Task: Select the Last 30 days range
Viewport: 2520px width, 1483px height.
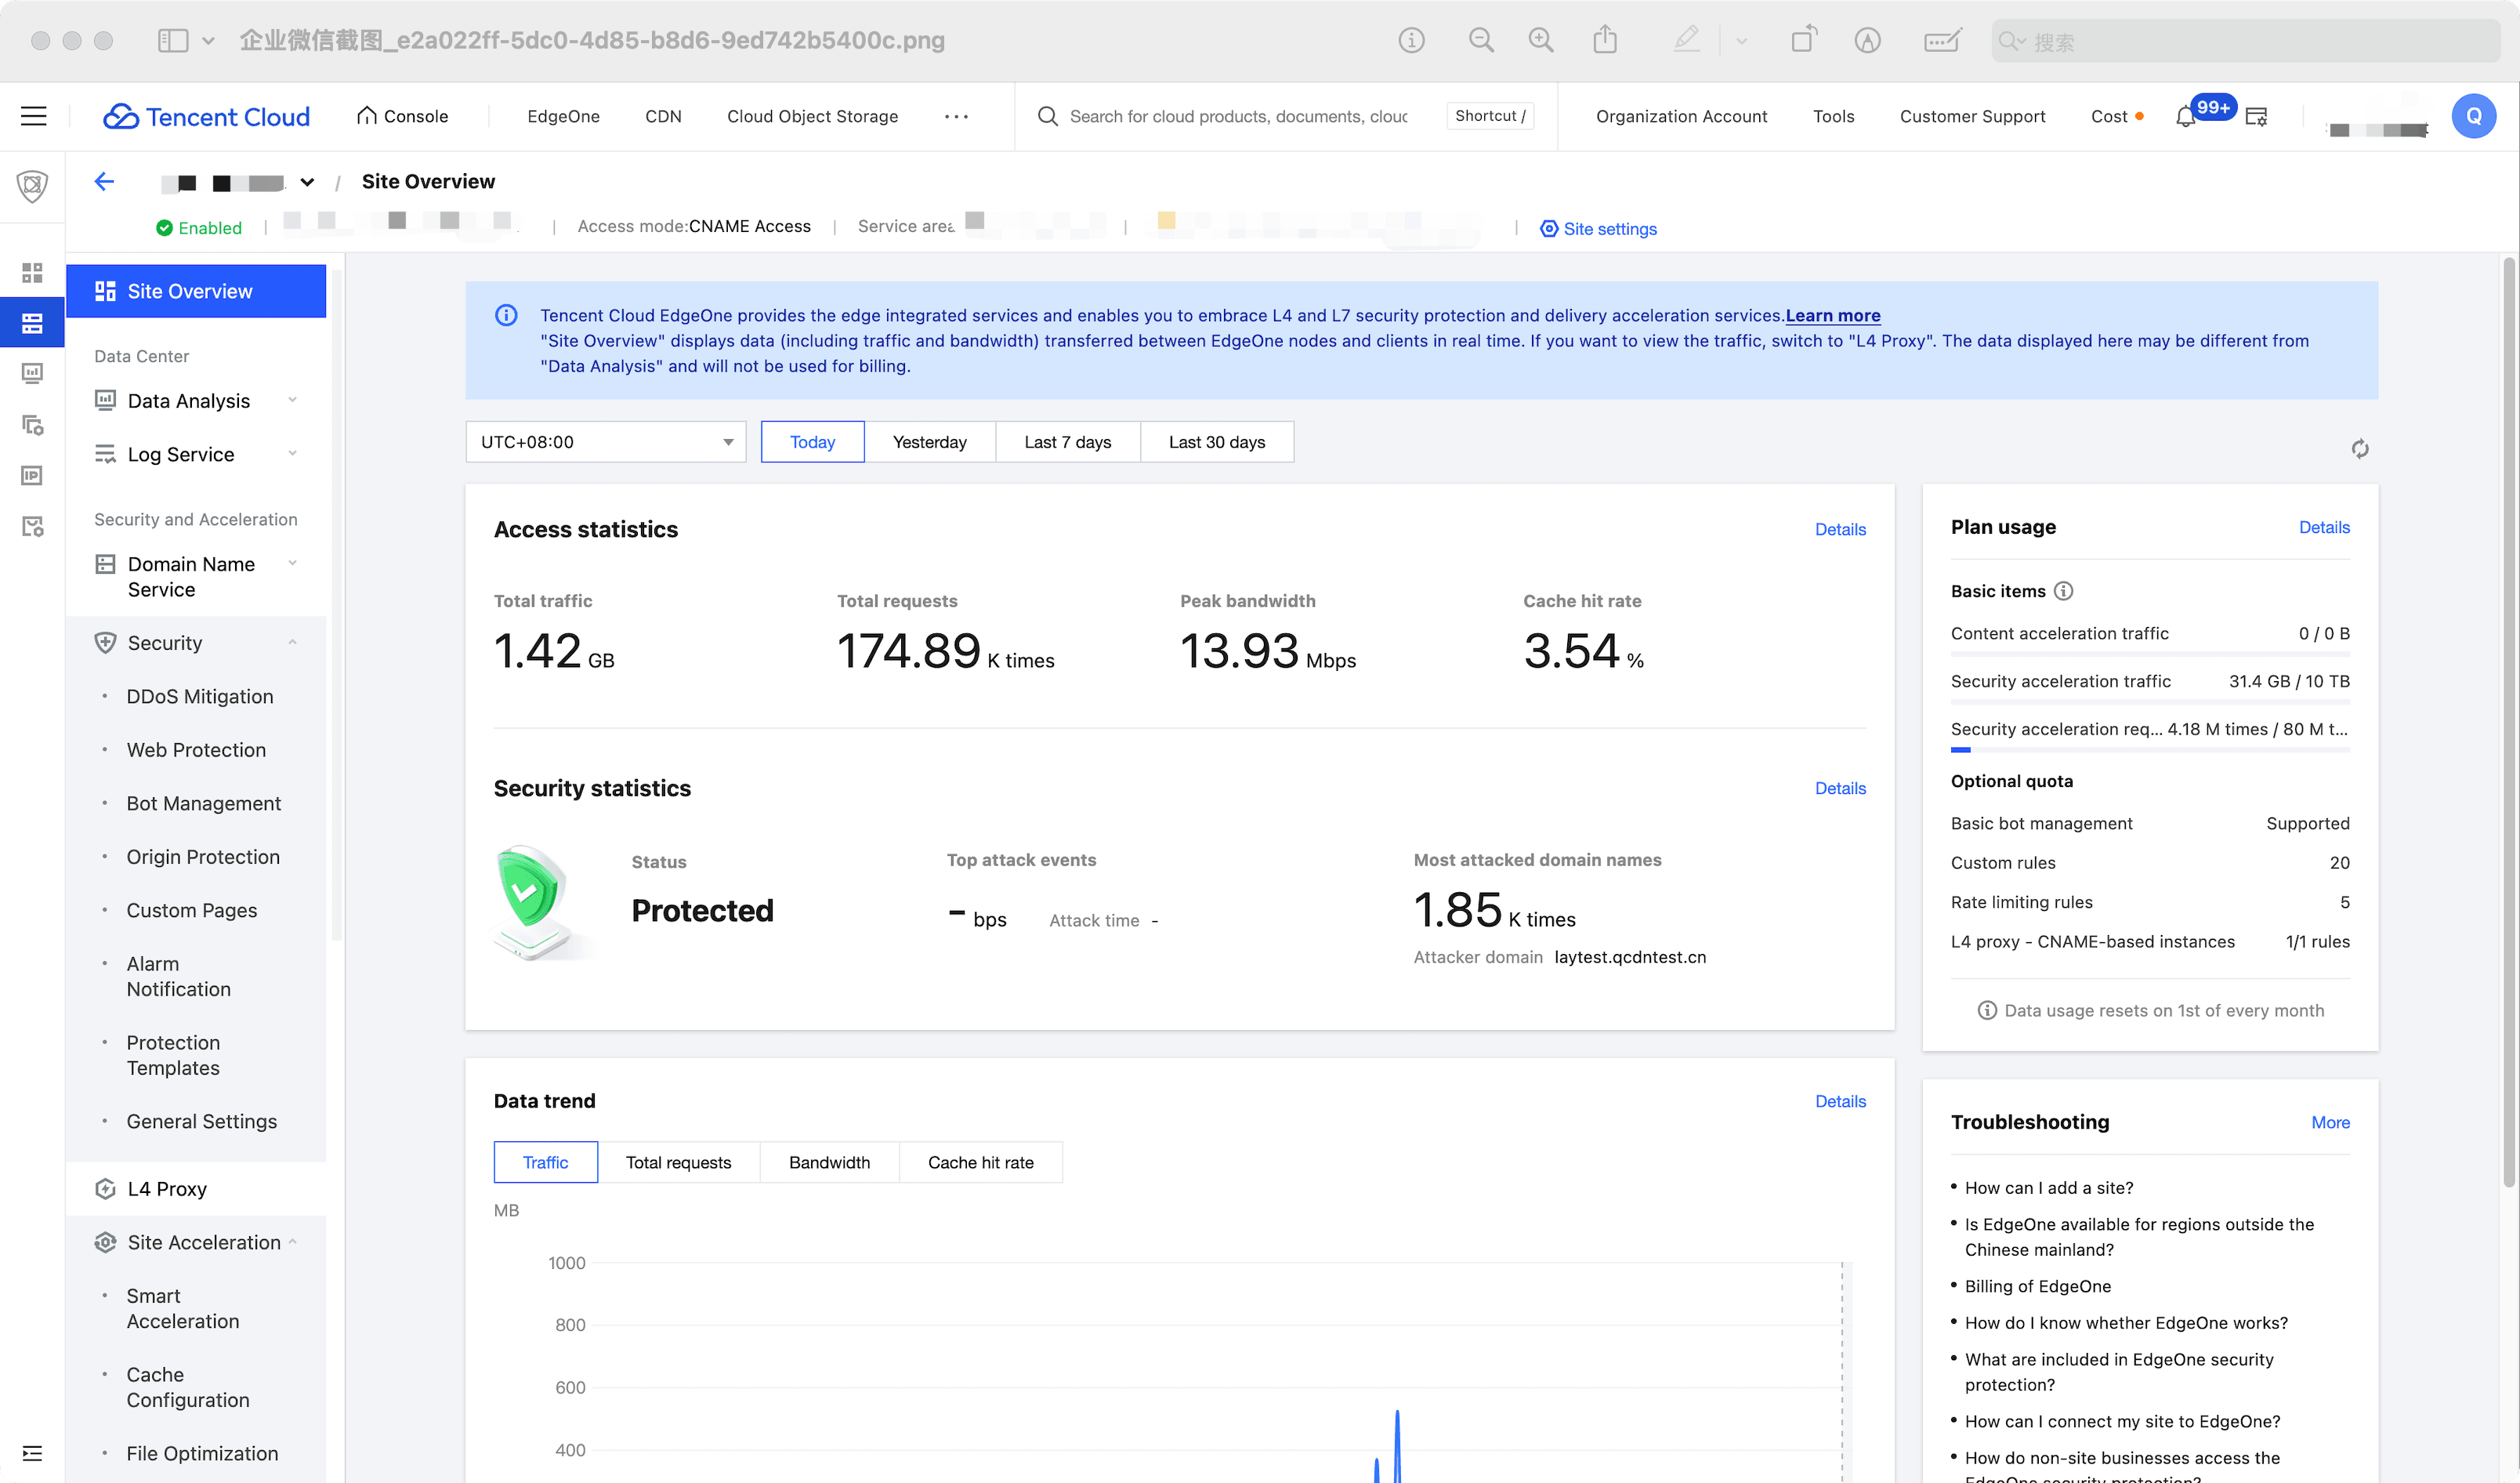Action: pyautogui.click(x=1216, y=442)
